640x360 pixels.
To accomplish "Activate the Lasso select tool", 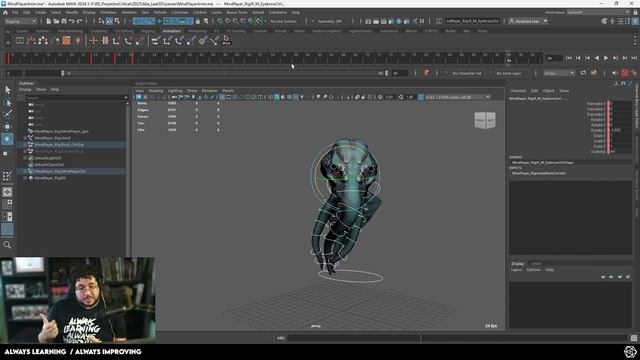I will pos(7,102).
